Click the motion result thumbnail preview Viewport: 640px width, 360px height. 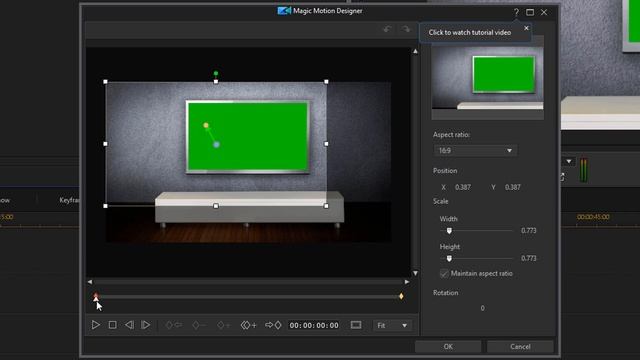(x=488, y=78)
